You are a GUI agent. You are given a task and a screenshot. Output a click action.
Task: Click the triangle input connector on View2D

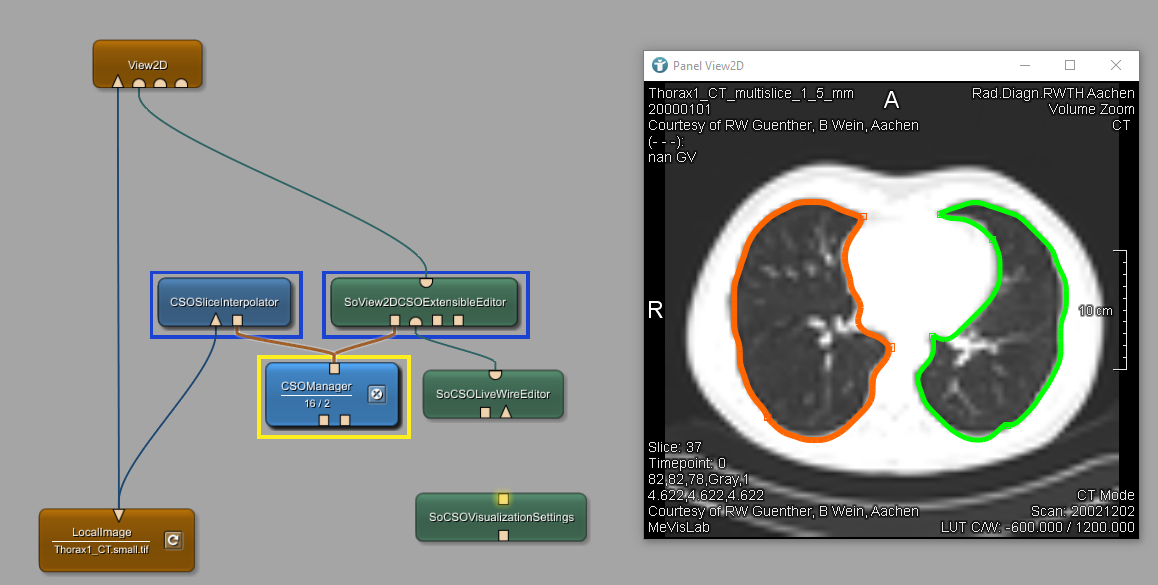[118, 82]
